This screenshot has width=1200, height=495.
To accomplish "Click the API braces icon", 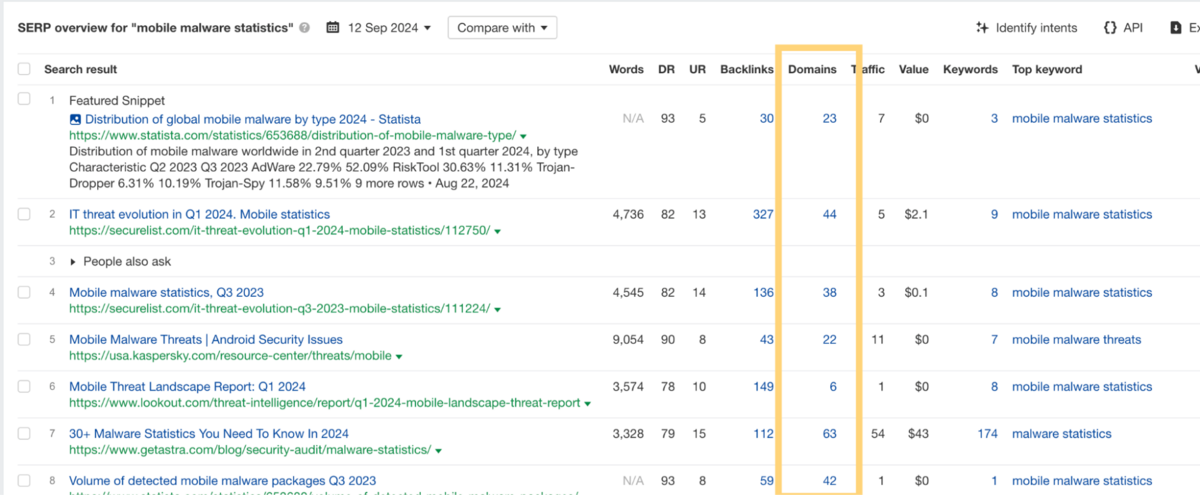I will point(1110,28).
